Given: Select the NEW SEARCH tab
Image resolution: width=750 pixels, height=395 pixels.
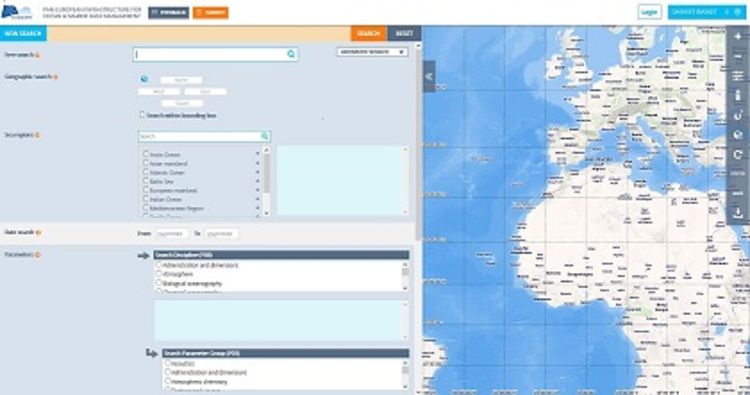Looking at the screenshot, I should [x=23, y=33].
